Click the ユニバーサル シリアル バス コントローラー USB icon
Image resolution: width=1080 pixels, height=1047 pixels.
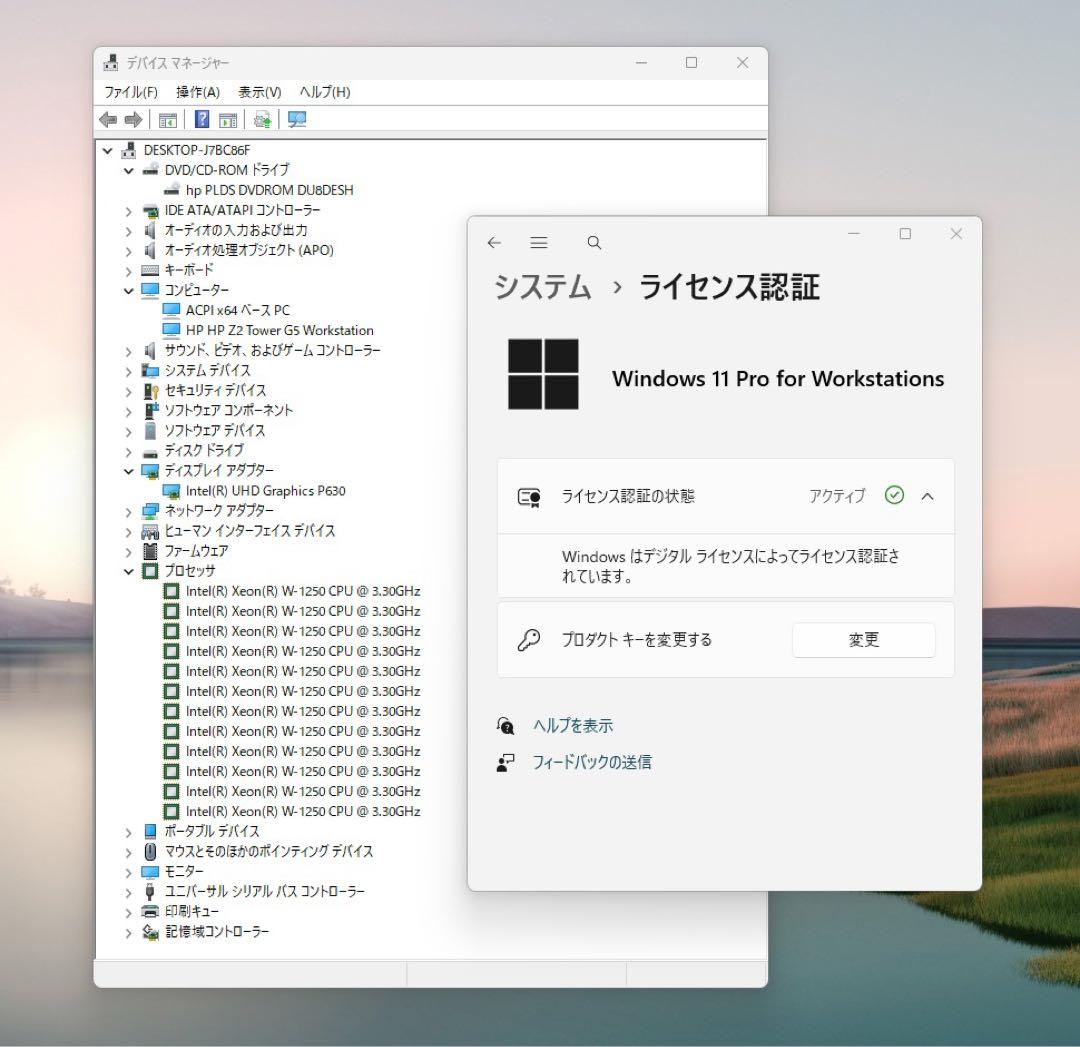click(149, 891)
